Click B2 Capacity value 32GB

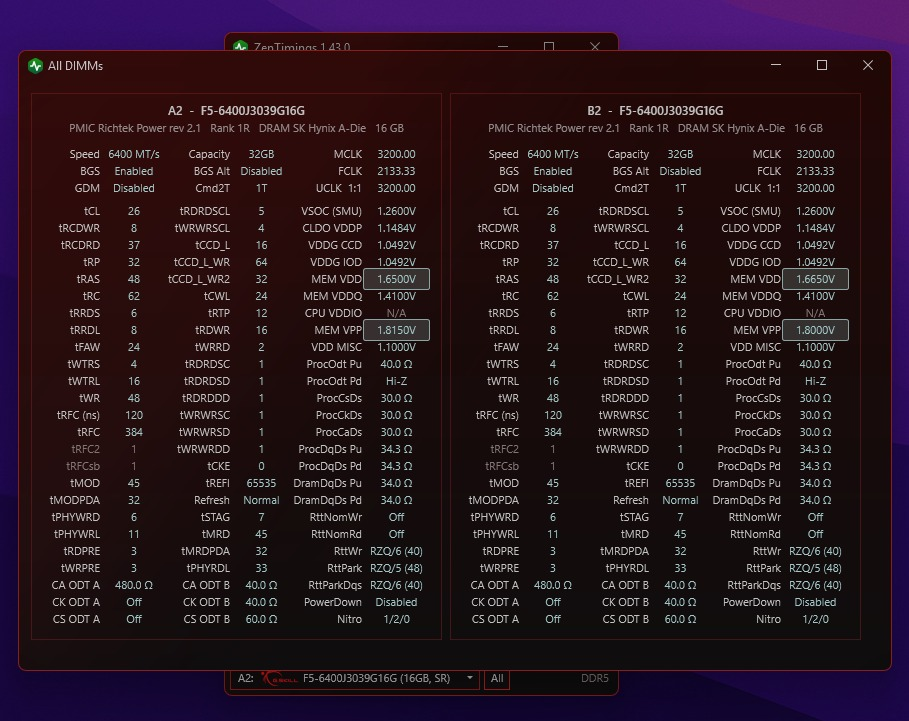680,154
